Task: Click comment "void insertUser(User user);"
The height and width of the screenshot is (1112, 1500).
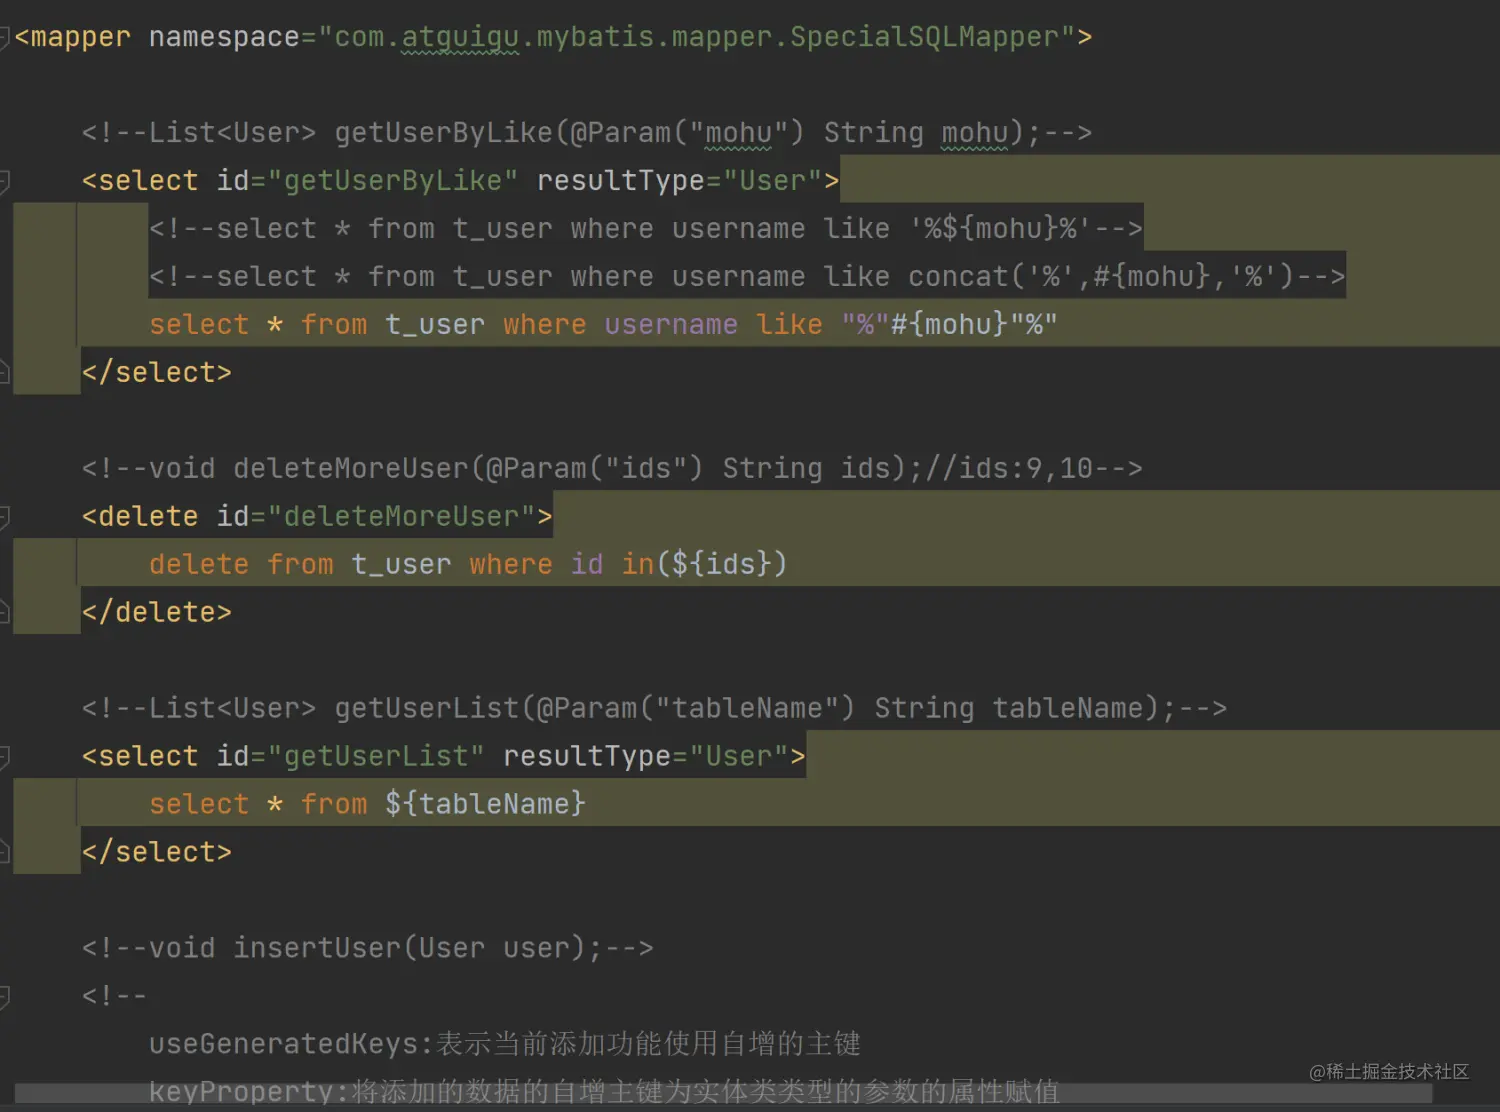Action: click(368, 949)
